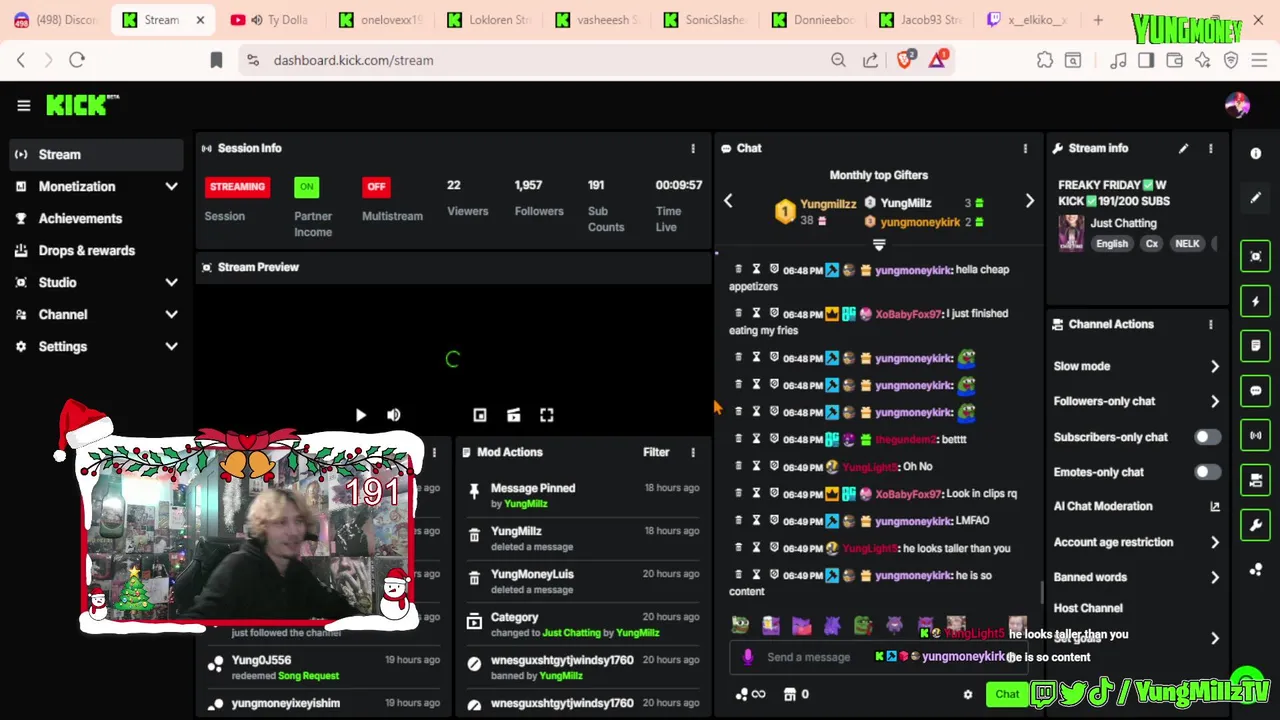Open Followers-only chat options
The width and height of the screenshot is (1280, 720).
click(x=1137, y=401)
